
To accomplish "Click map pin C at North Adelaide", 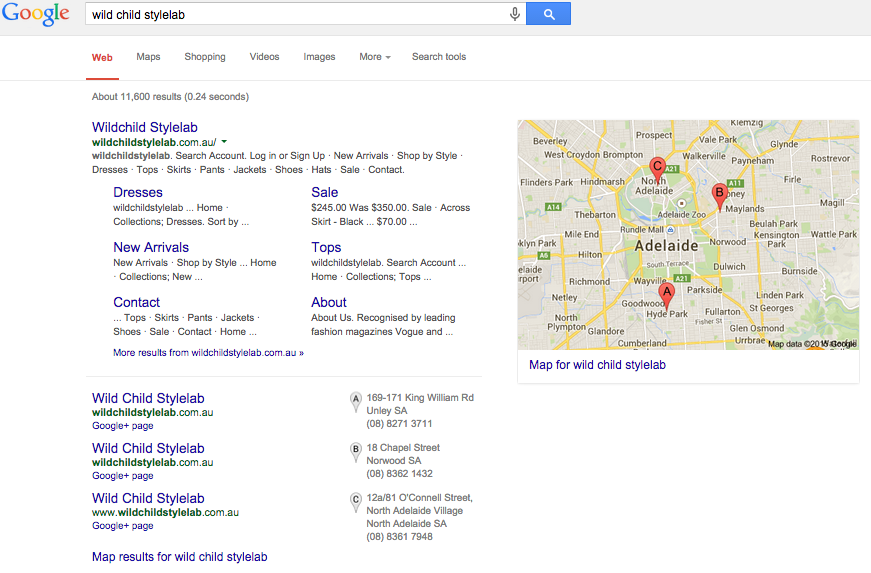I will [x=658, y=170].
